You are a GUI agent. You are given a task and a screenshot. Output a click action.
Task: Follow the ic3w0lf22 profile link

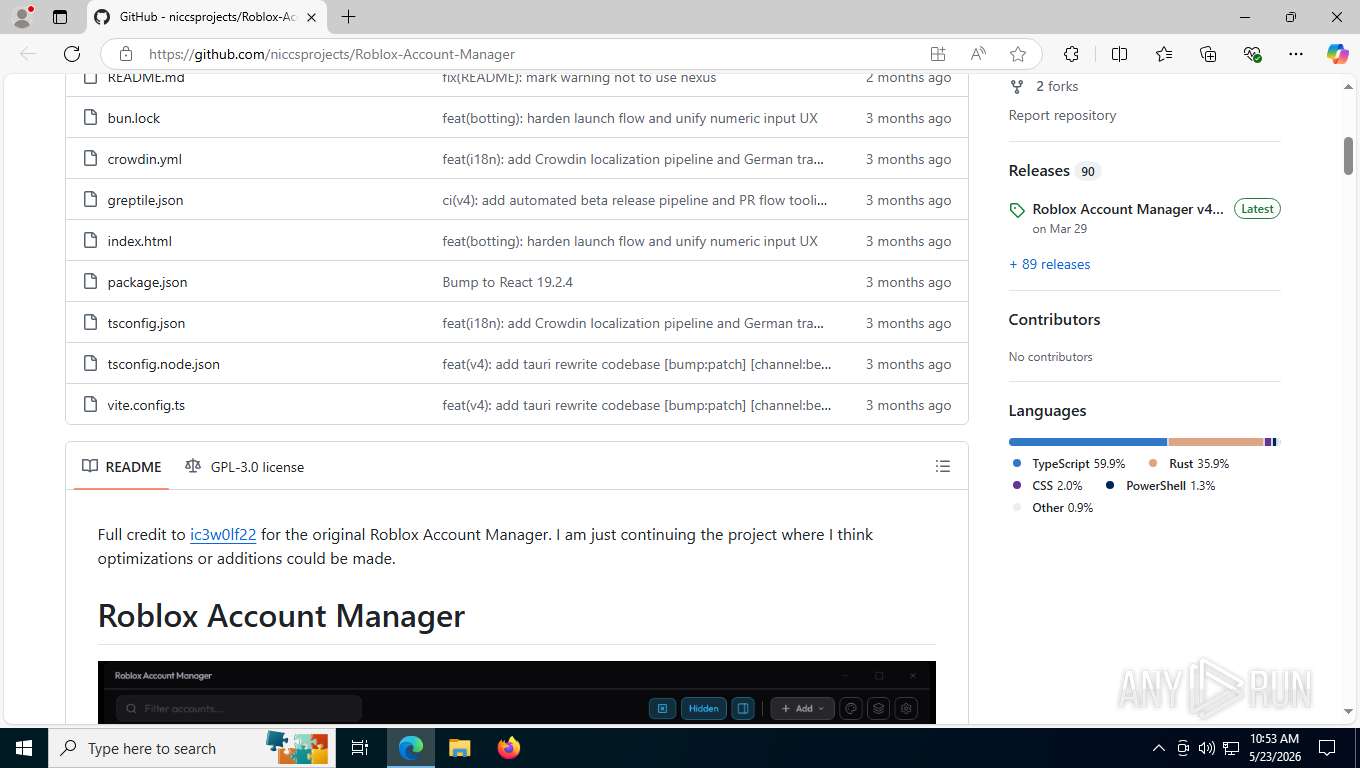[x=223, y=535]
